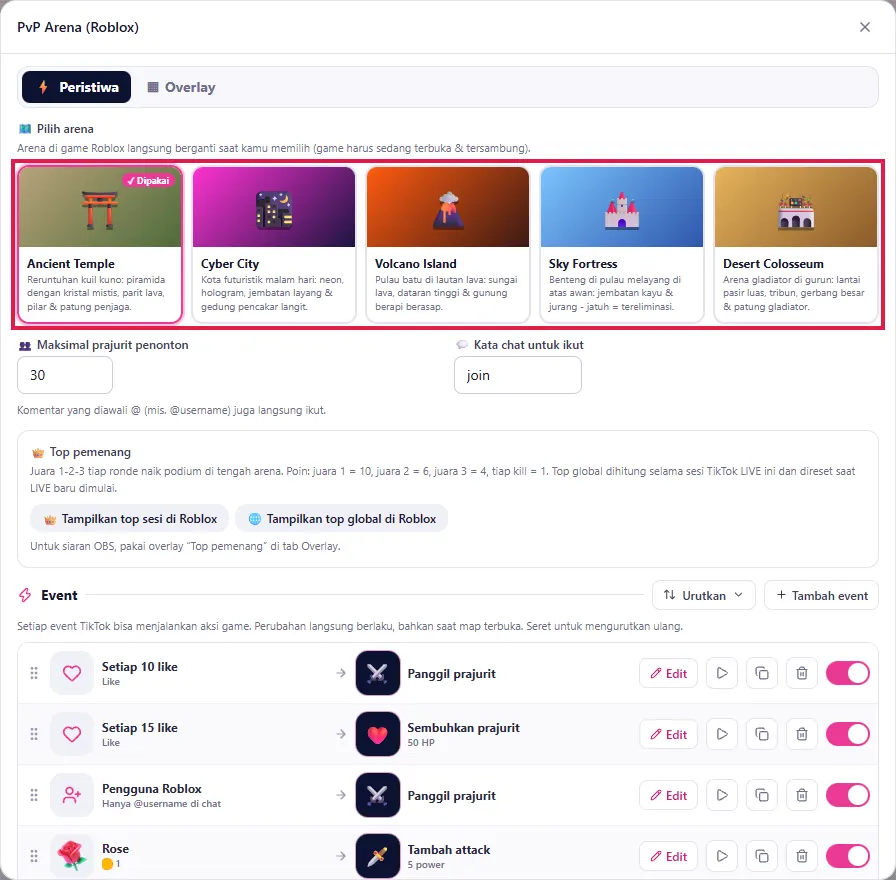The width and height of the screenshot is (896, 880).
Task: Duplicate the Rose gift event
Action: [762, 856]
